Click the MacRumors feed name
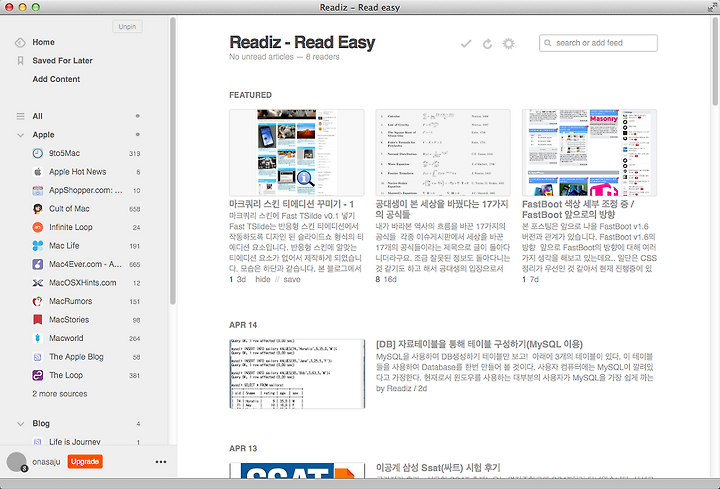Image resolution: width=720 pixels, height=489 pixels. [71, 301]
